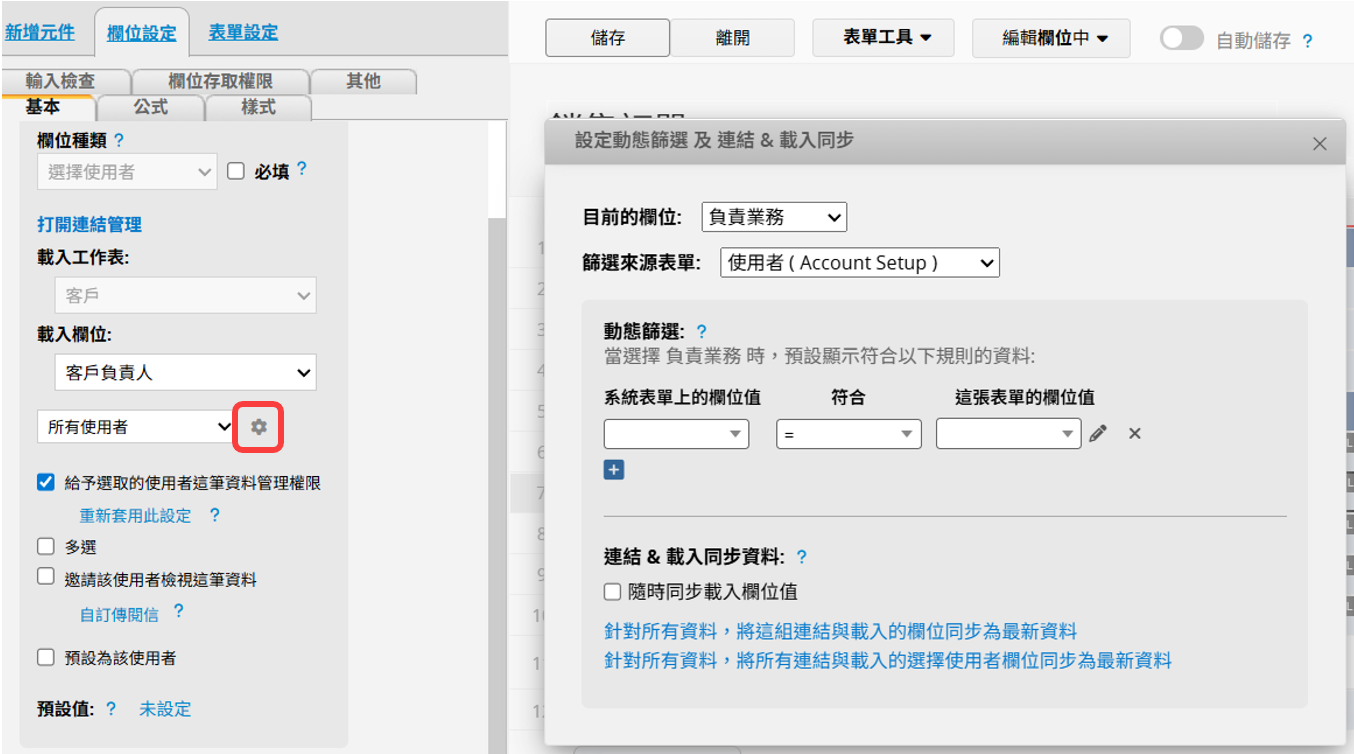Toggle the 自動儲存 switch

coord(1181,39)
